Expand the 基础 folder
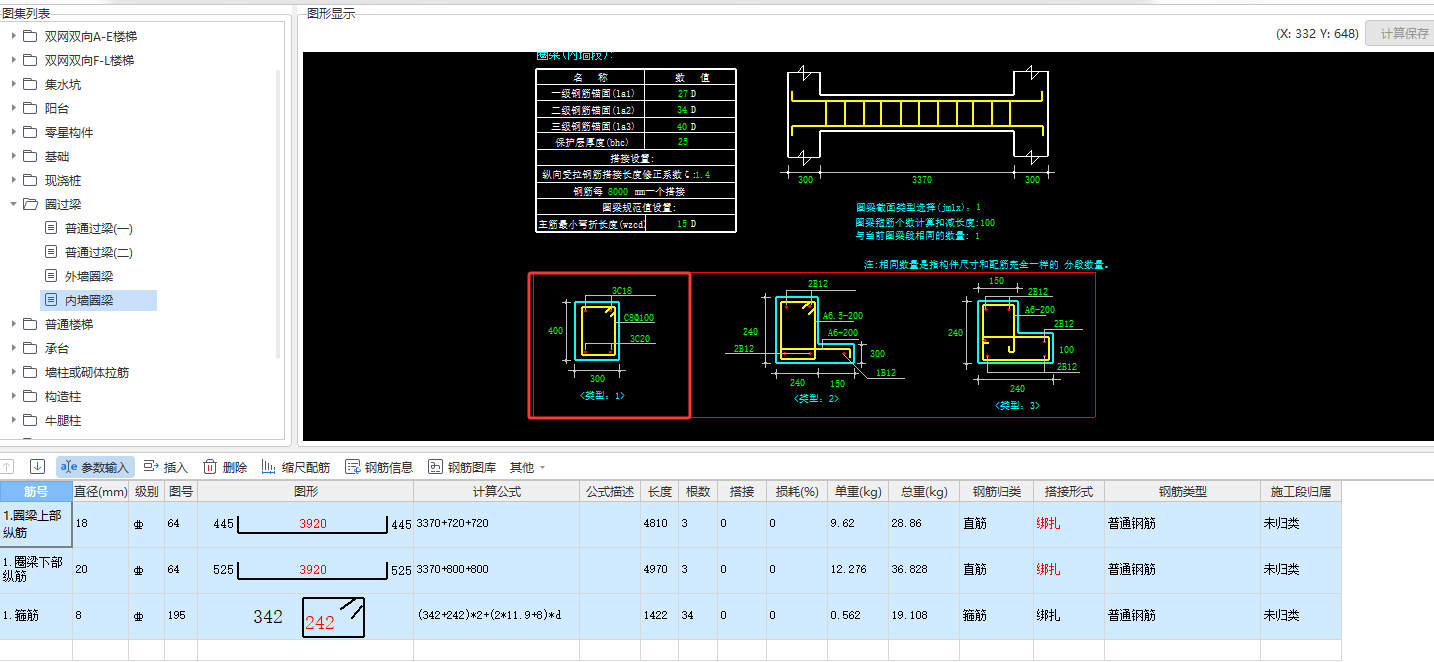Image resolution: width=1434 pixels, height=662 pixels. click(14, 156)
